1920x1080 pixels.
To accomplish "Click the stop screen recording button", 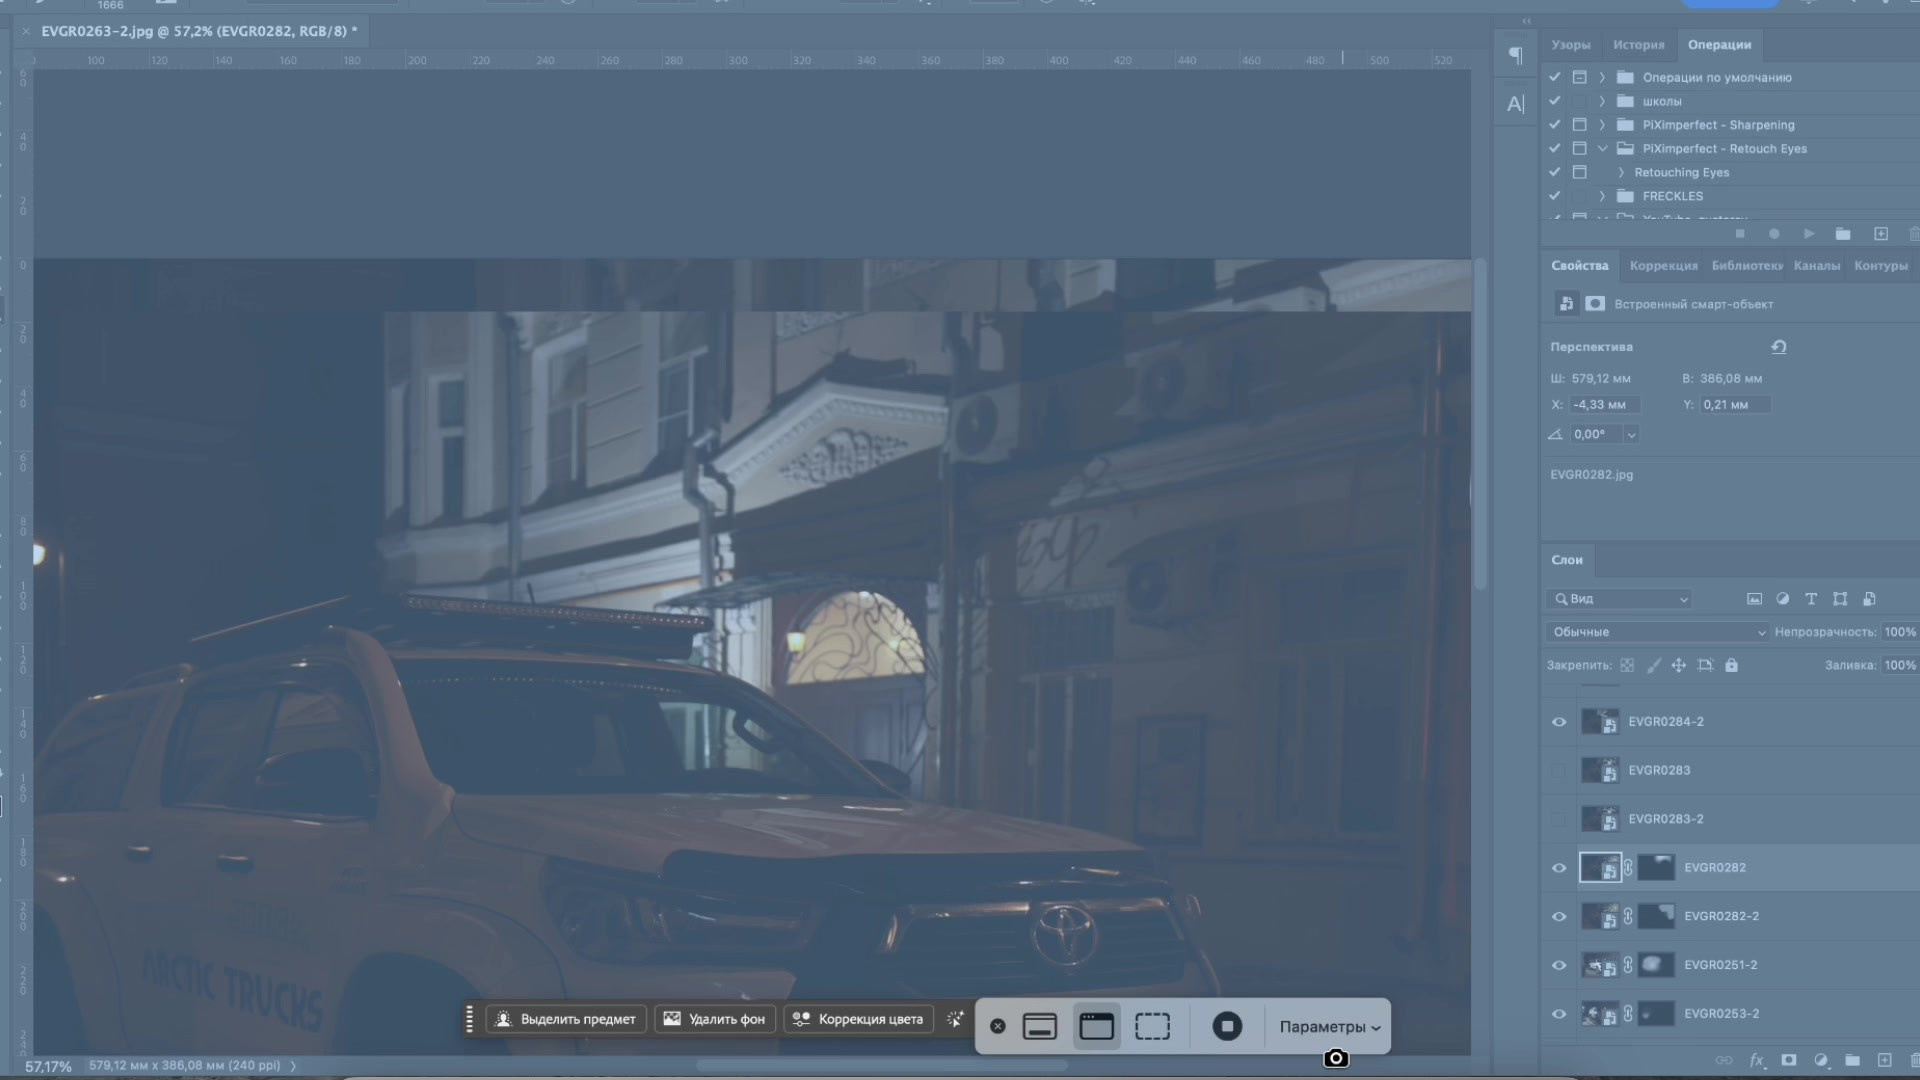I will [1227, 1026].
